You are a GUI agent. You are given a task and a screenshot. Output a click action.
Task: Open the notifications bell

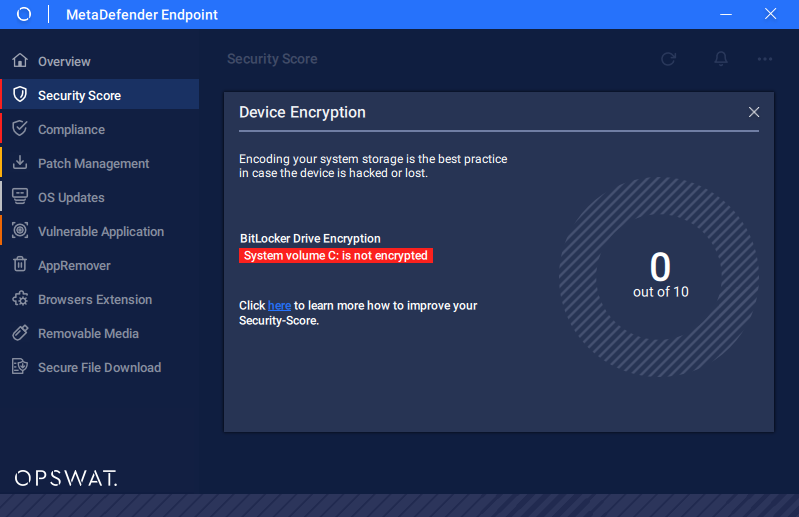[x=721, y=59]
